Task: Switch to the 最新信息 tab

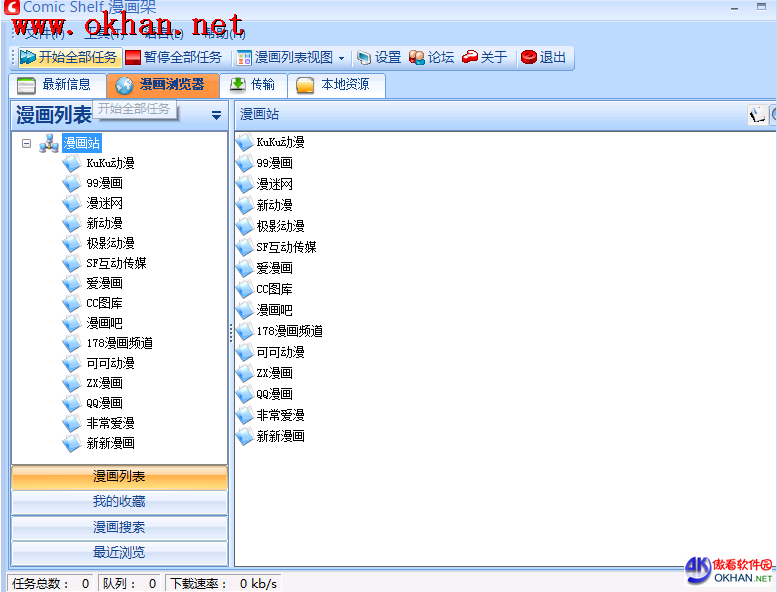Action: (x=57, y=85)
